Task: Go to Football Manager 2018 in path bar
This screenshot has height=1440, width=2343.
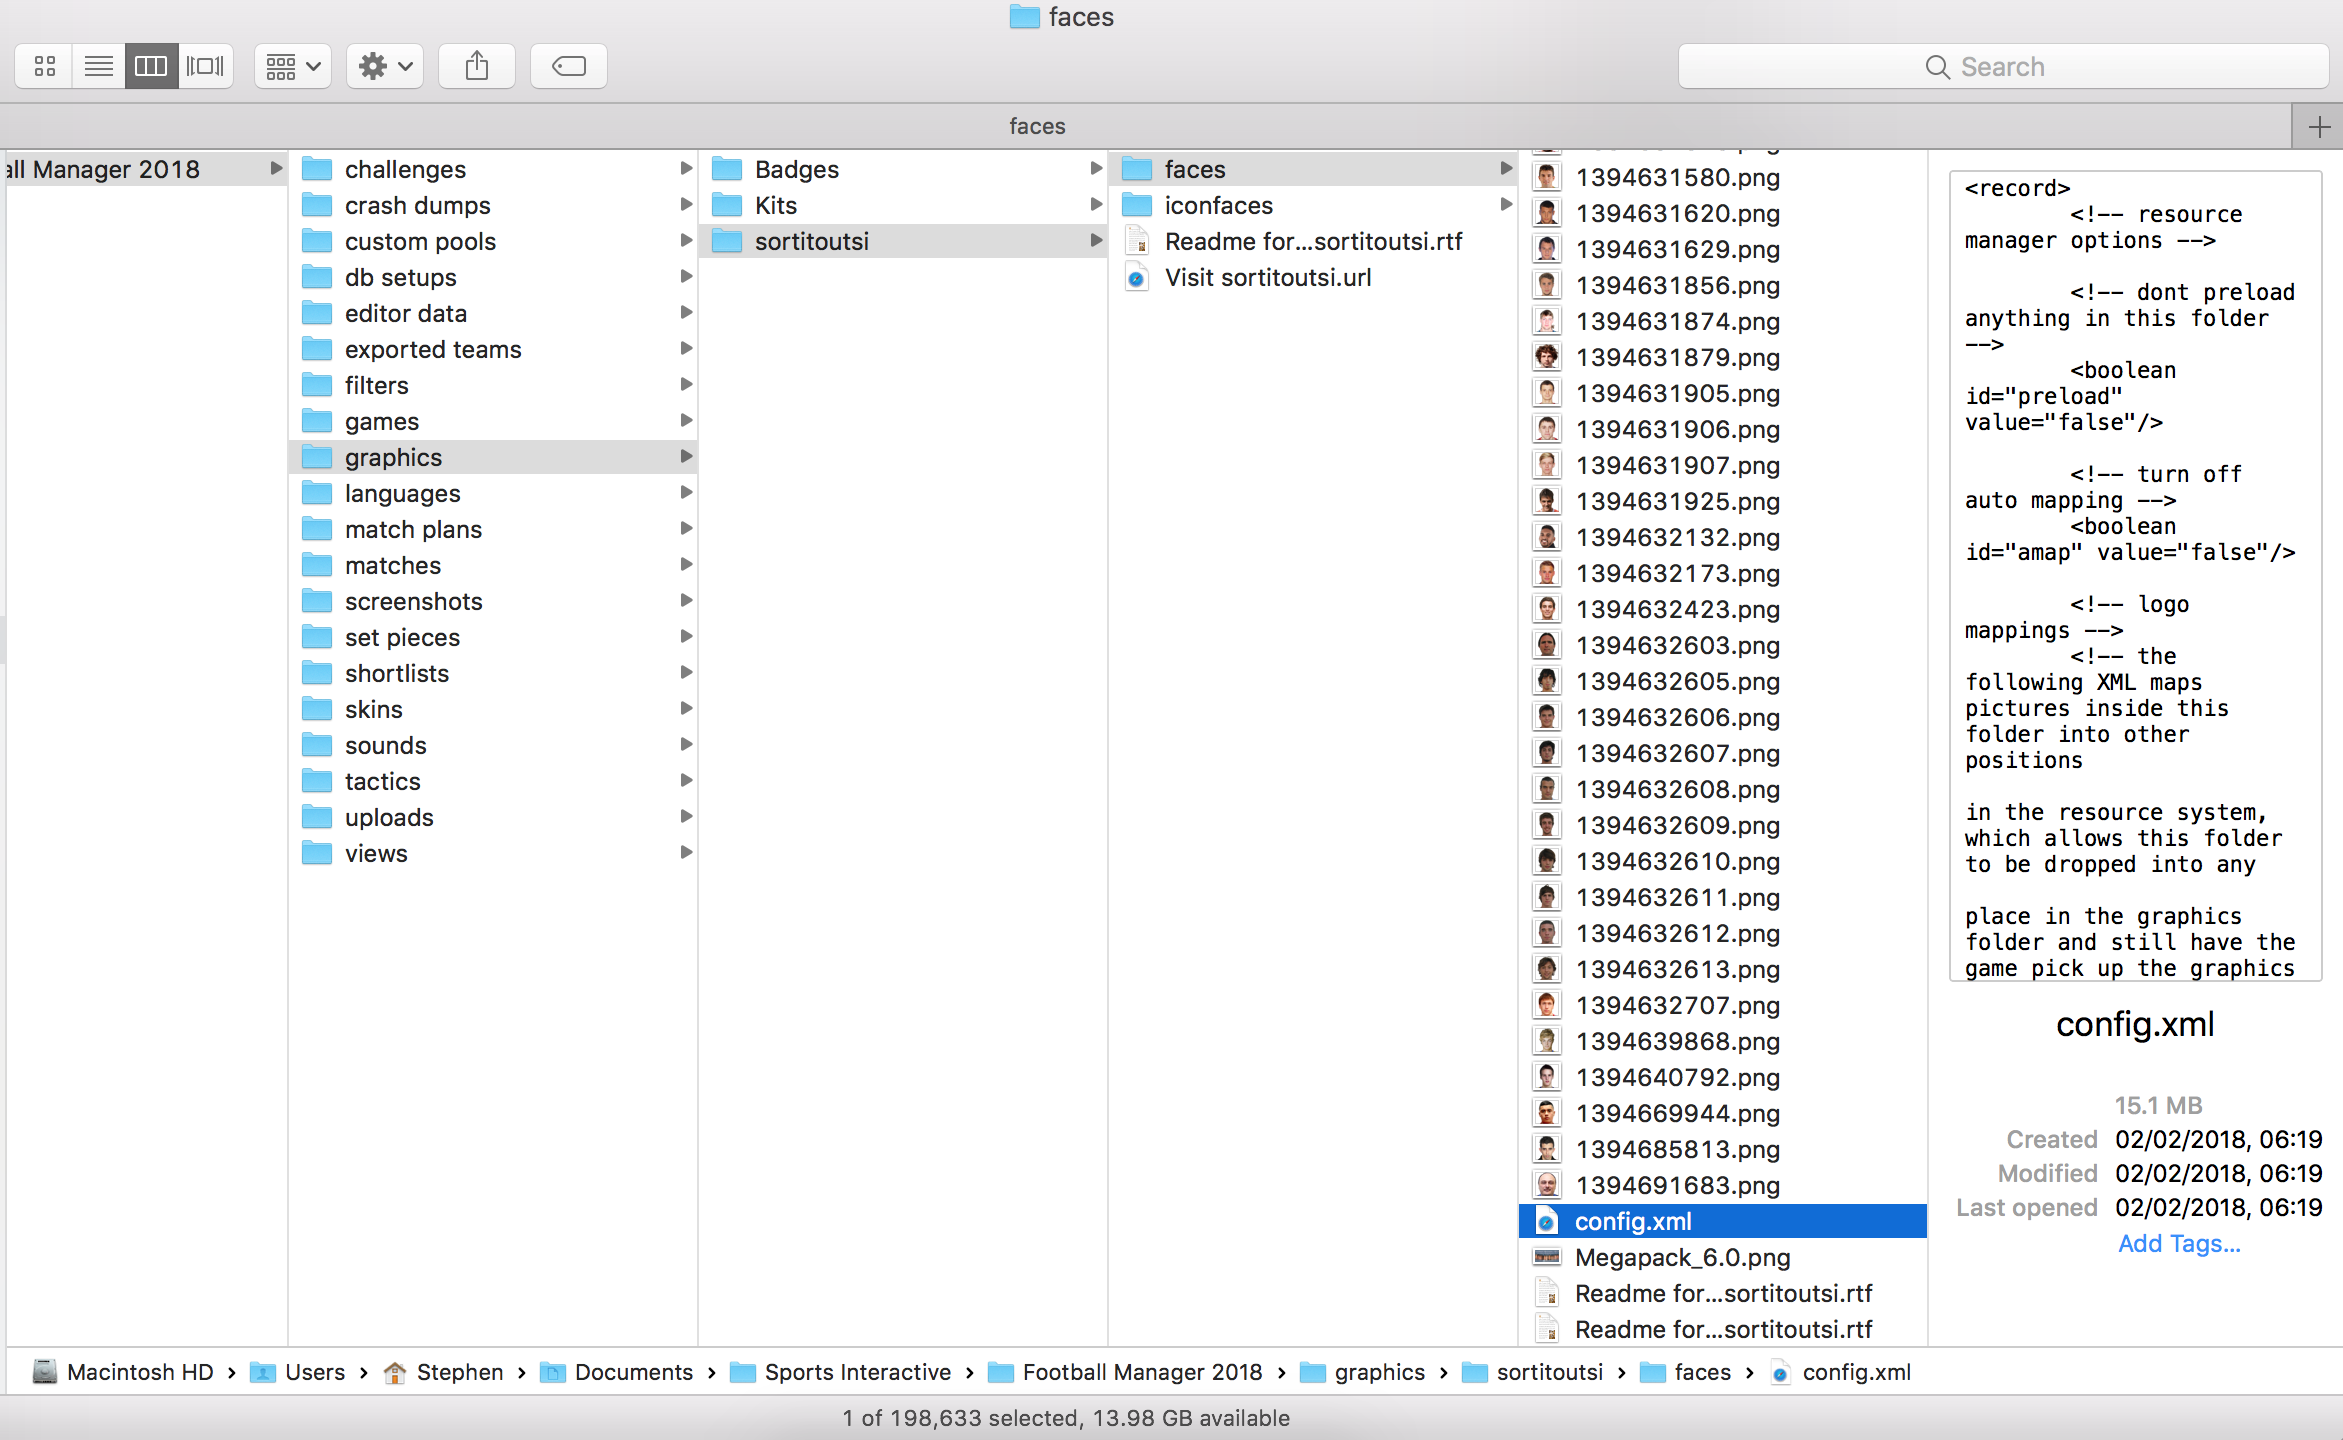Action: pos(1125,1372)
